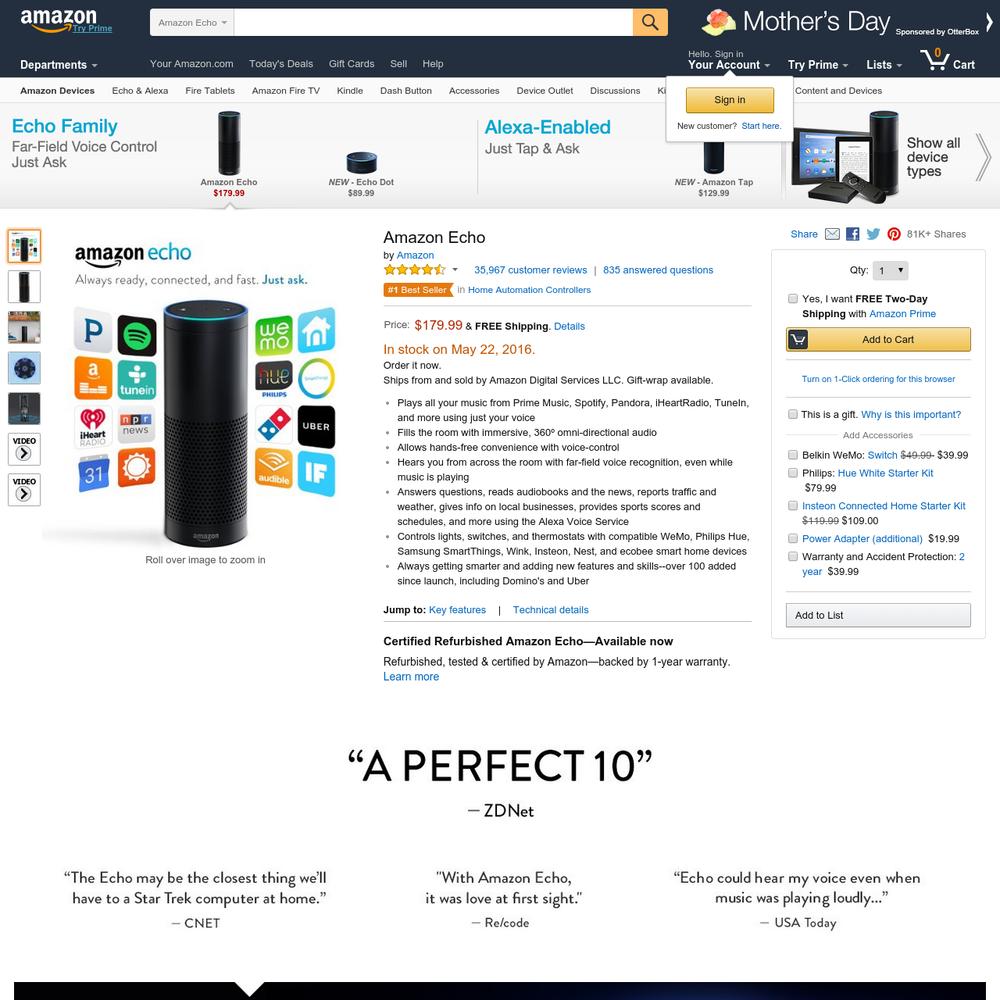Share on Twitter bird icon
This screenshot has width=1000, height=1000.
click(x=873, y=234)
